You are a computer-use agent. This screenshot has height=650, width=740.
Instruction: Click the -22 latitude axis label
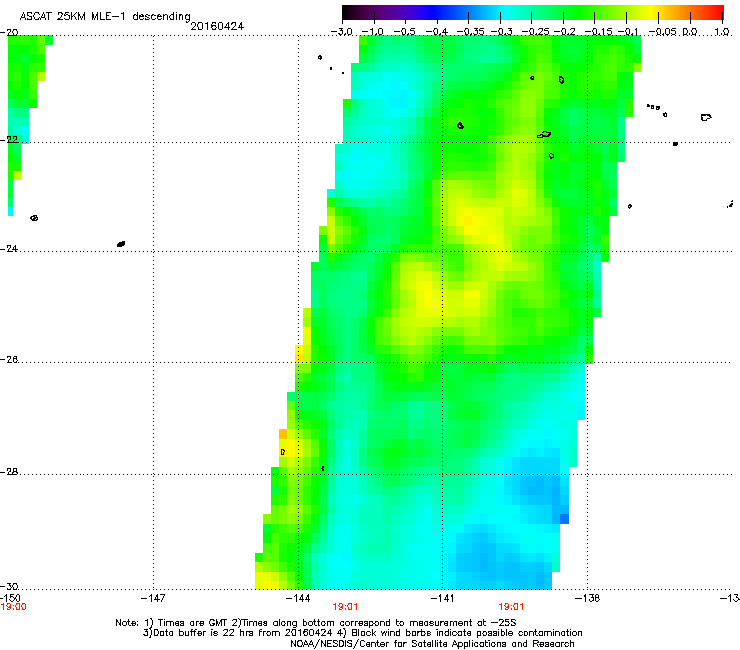(9, 140)
